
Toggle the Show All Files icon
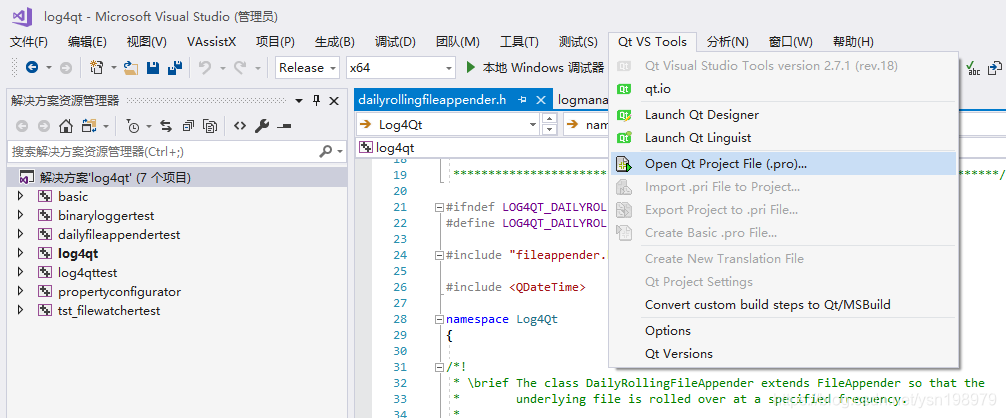coord(210,126)
